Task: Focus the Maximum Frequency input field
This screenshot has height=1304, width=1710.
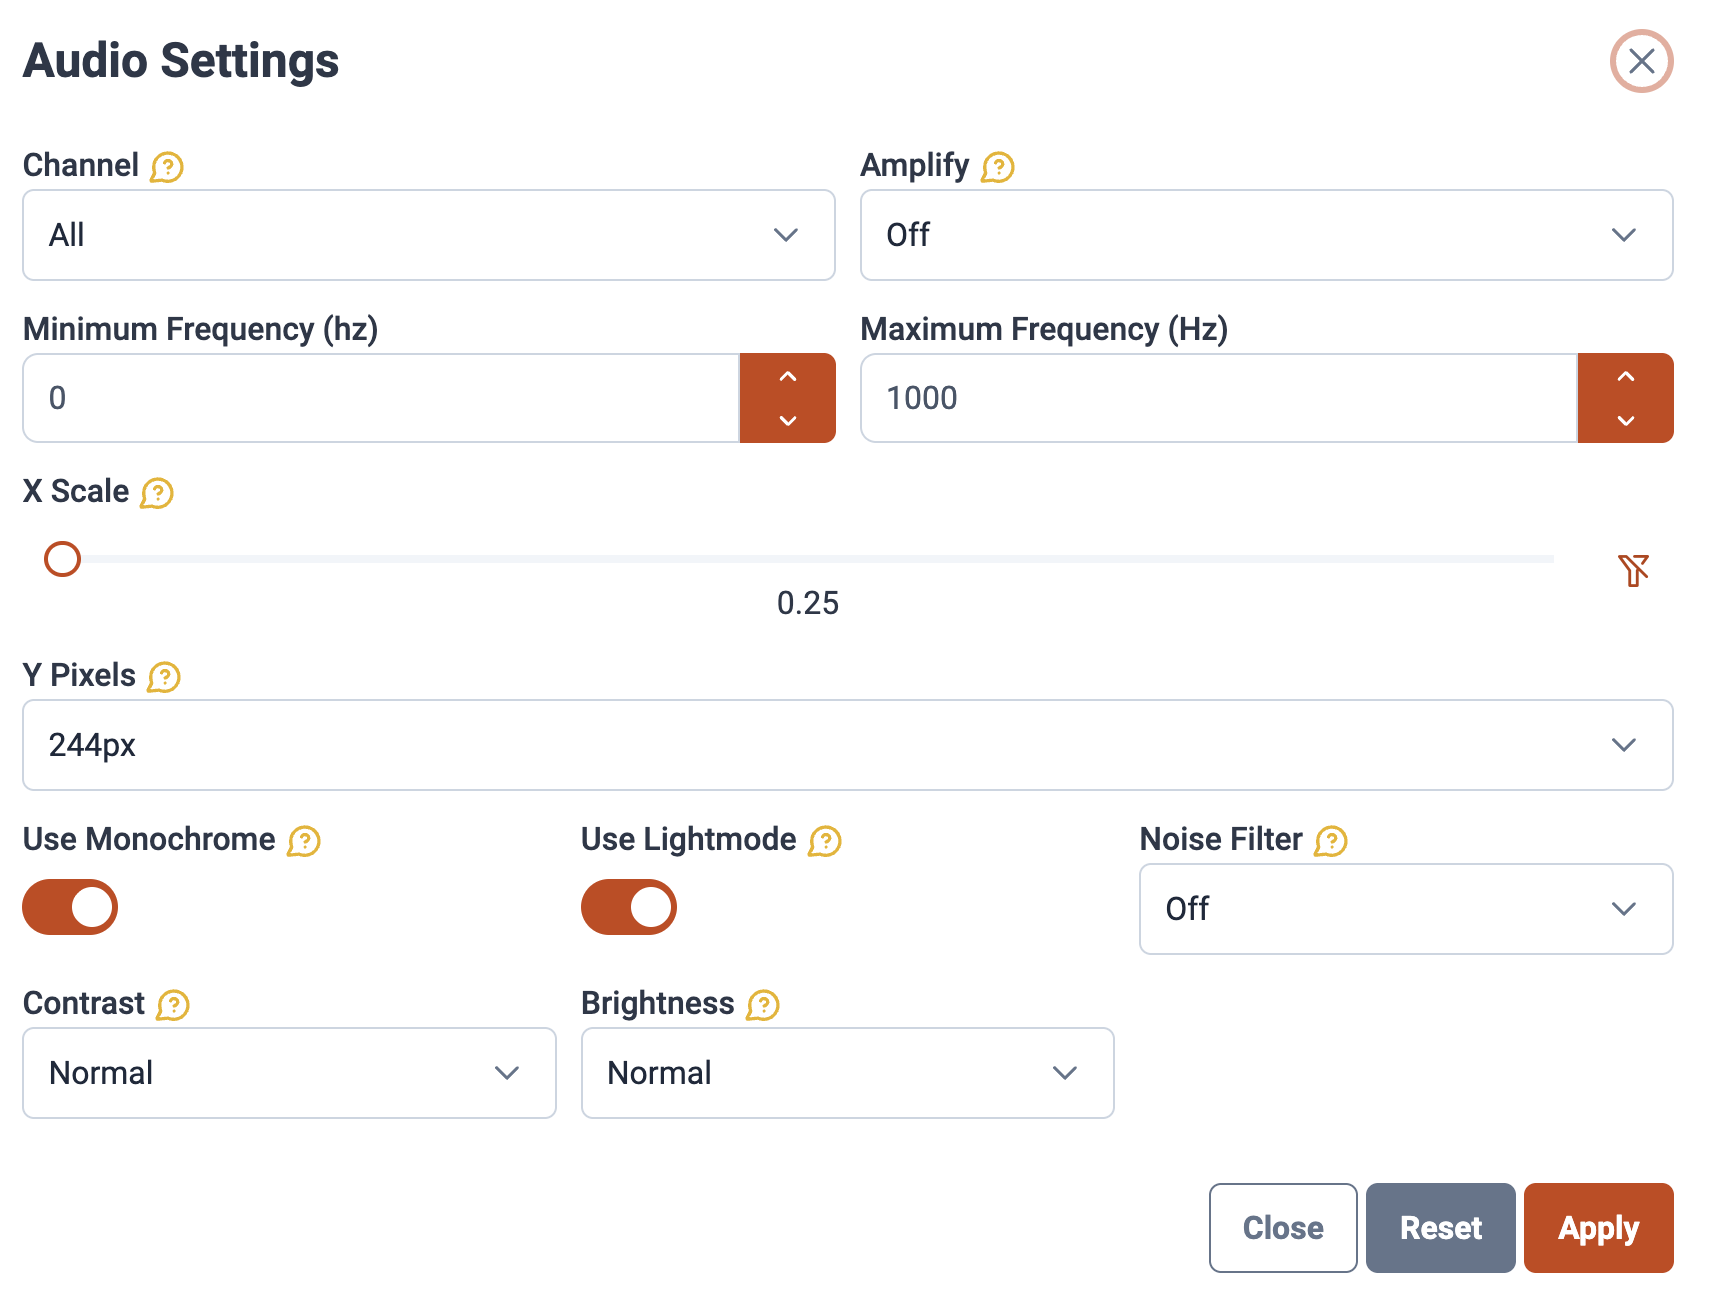Action: [x=1219, y=398]
